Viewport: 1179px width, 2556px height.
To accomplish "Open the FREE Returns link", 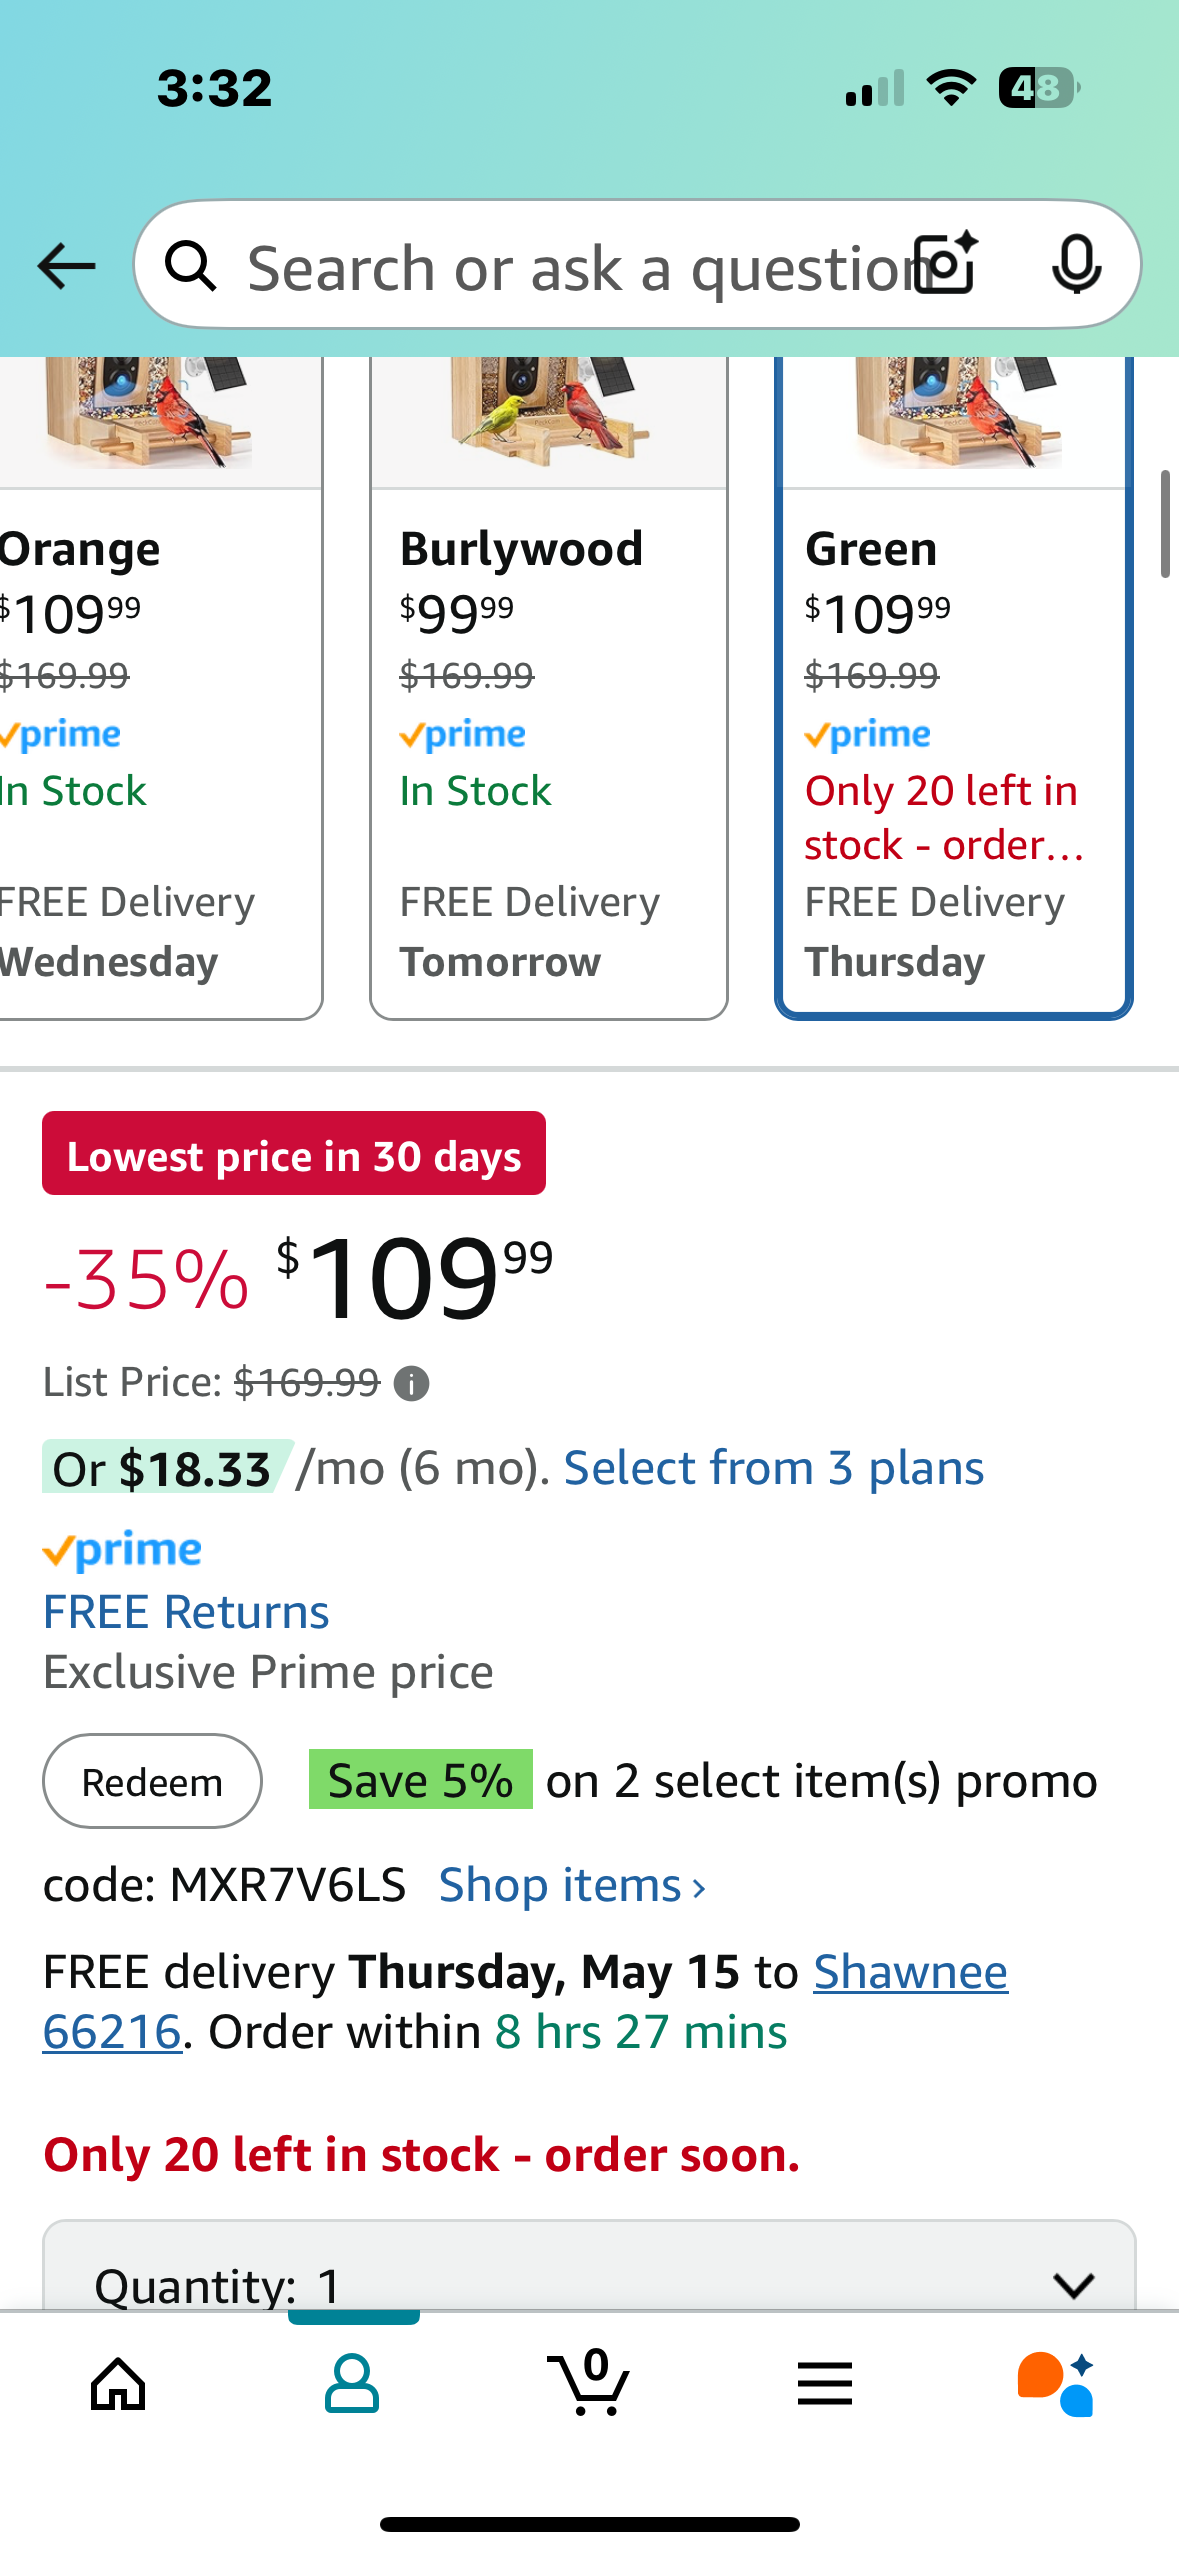I will pyautogui.click(x=186, y=1612).
